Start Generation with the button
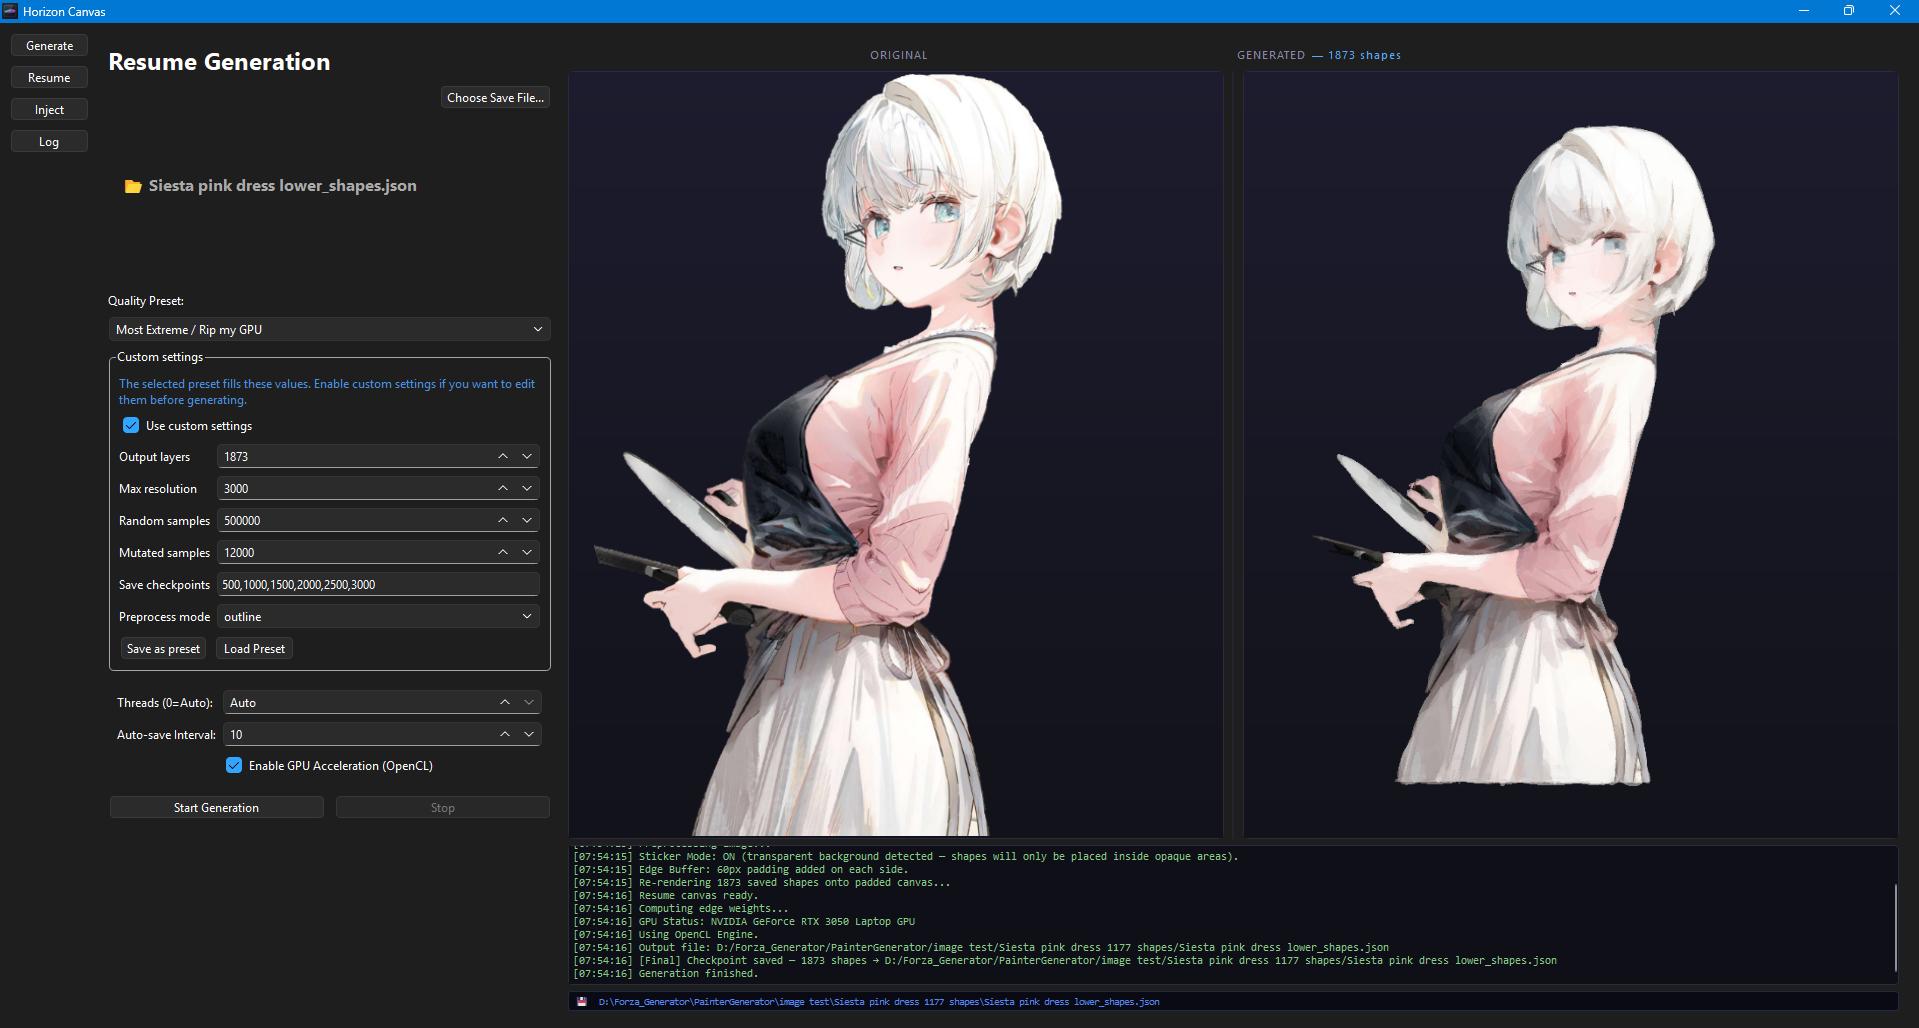This screenshot has height=1028, width=1919. coord(216,807)
